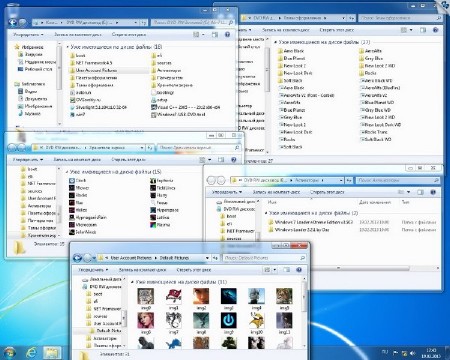Open the volume control in system tray
Image resolution: width=450 pixels, height=360 pixels.
click(412, 353)
